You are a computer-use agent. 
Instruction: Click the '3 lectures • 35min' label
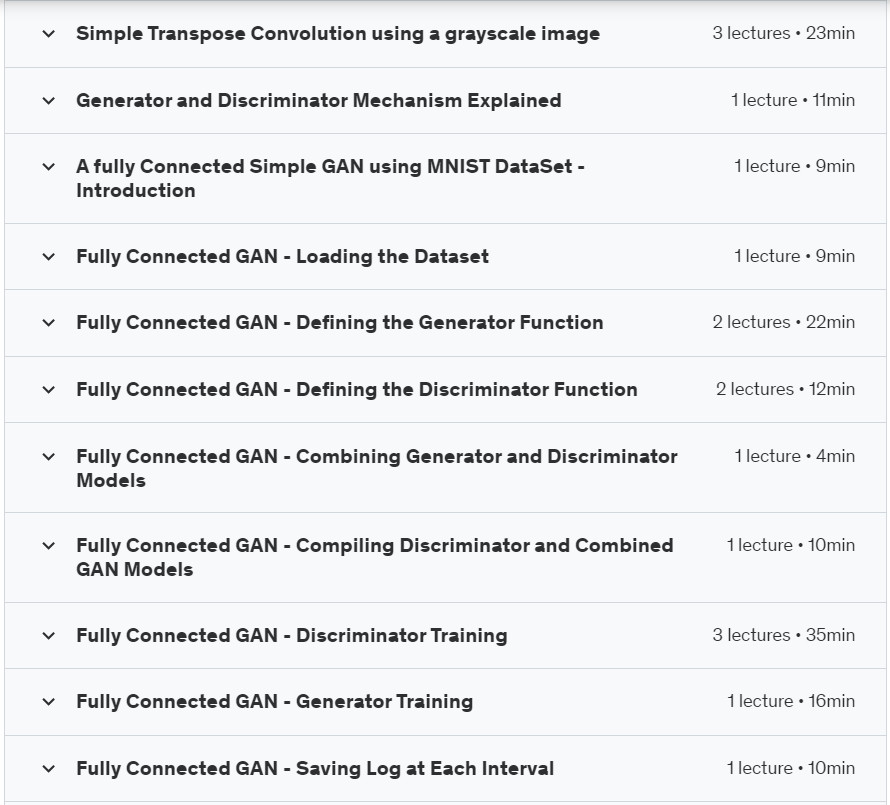[x=783, y=635]
